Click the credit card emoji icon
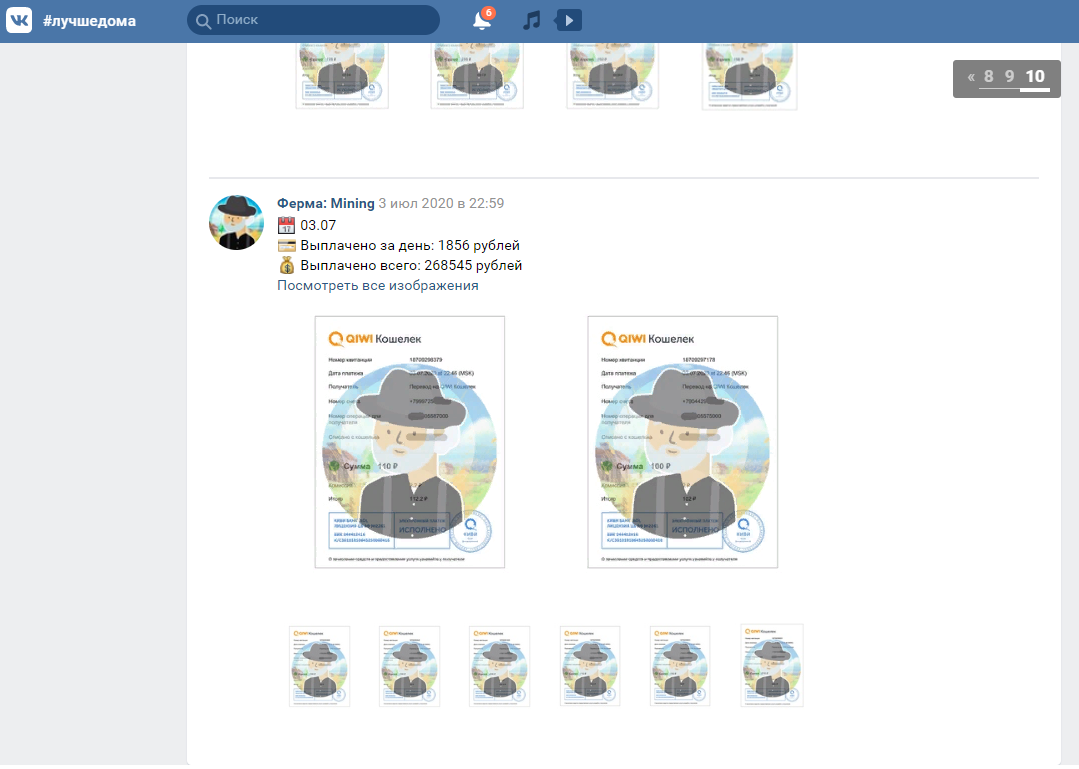Image resolution: width=1079 pixels, height=769 pixels. click(x=286, y=246)
